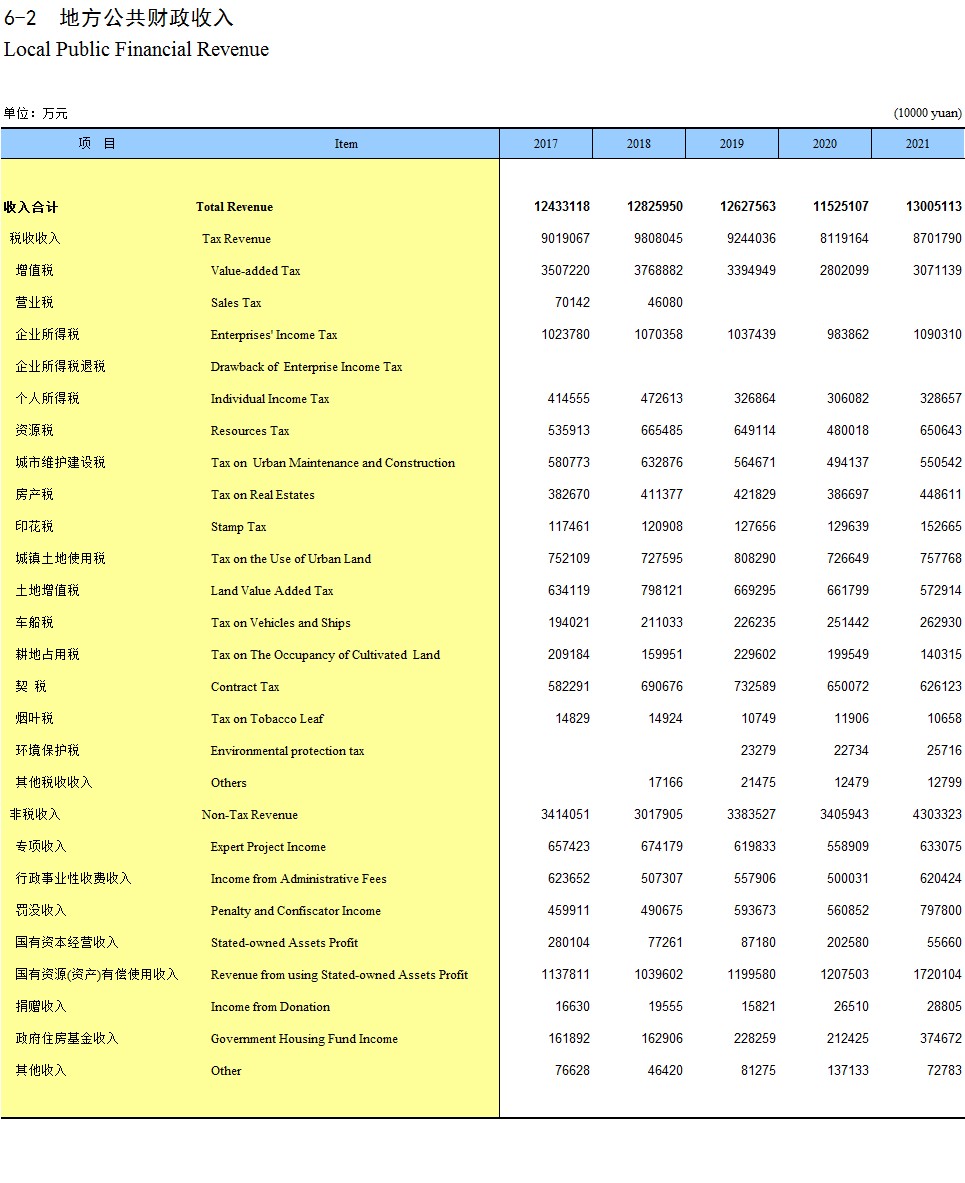The height and width of the screenshot is (1183, 965).
Task: Click 'Tax on Vehicles and Ships'
Action: click(281, 622)
